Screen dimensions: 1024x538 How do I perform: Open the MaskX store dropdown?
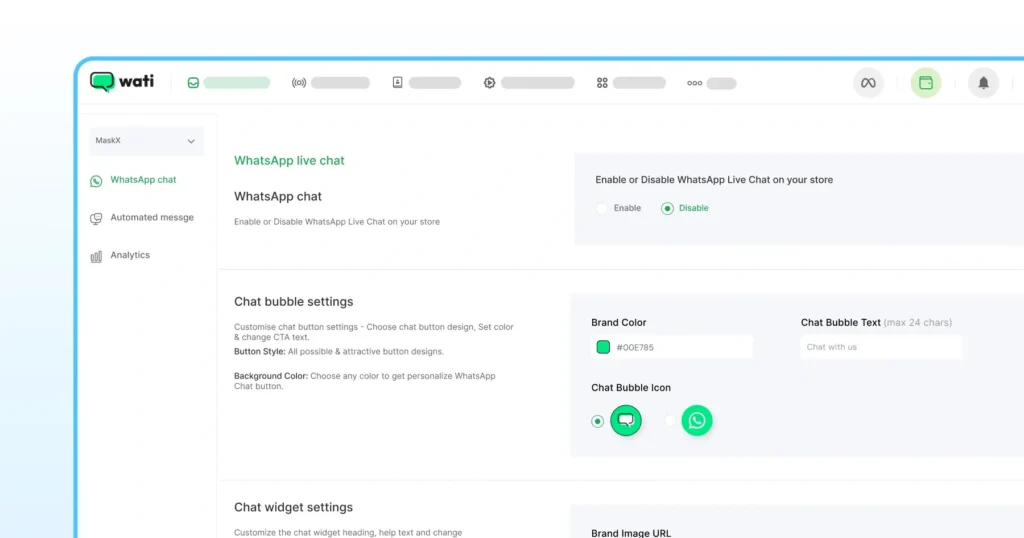point(146,141)
